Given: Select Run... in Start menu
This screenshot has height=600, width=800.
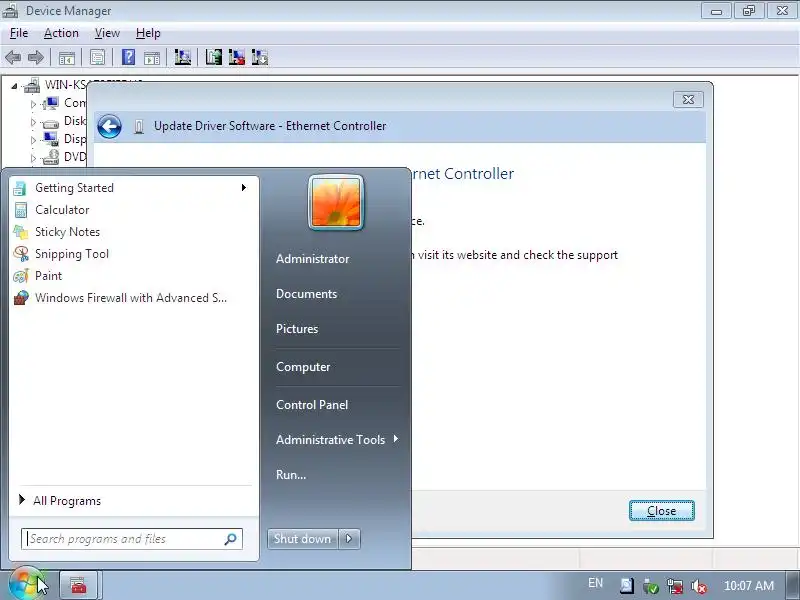Looking at the screenshot, I should 291,474.
